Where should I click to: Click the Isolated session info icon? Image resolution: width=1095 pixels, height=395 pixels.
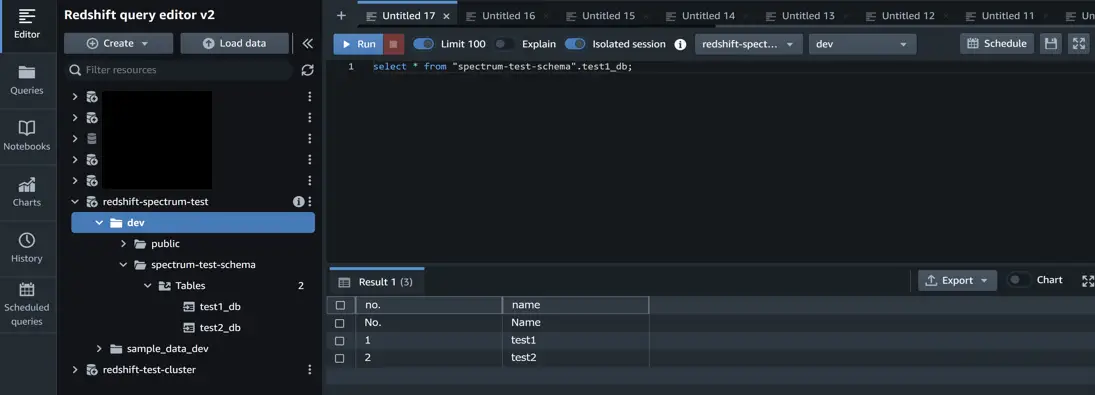pos(680,44)
